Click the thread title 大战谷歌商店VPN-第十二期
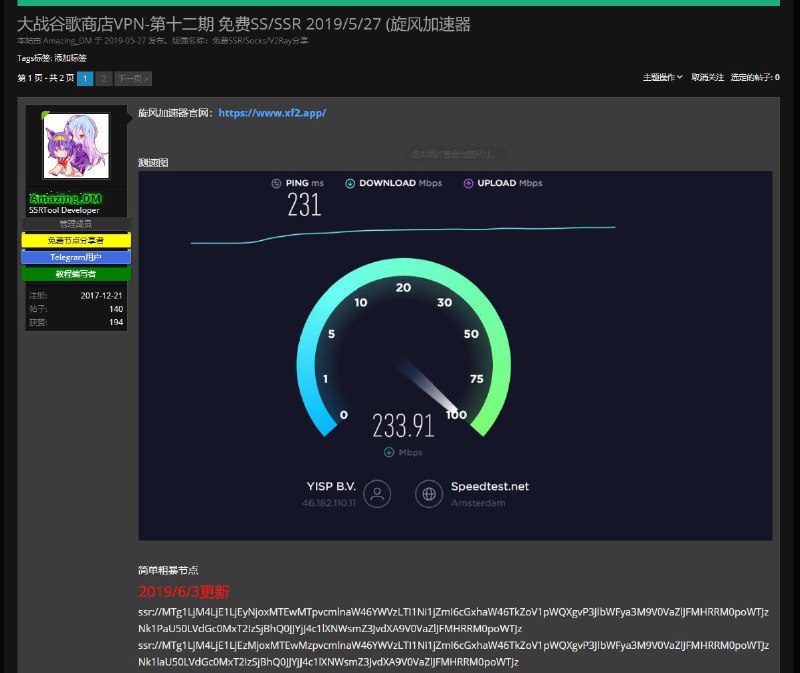Viewport: 800px width, 673px height. click(x=244, y=24)
